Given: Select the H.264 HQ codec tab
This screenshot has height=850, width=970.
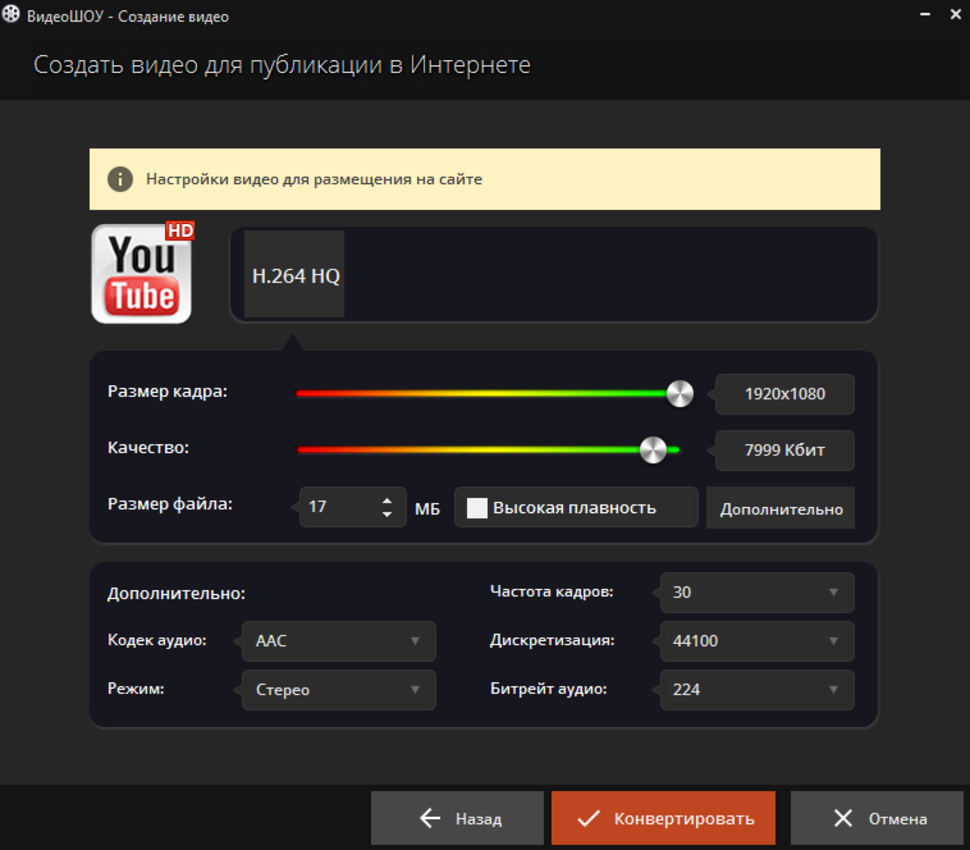Looking at the screenshot, I should pos(294,275).
